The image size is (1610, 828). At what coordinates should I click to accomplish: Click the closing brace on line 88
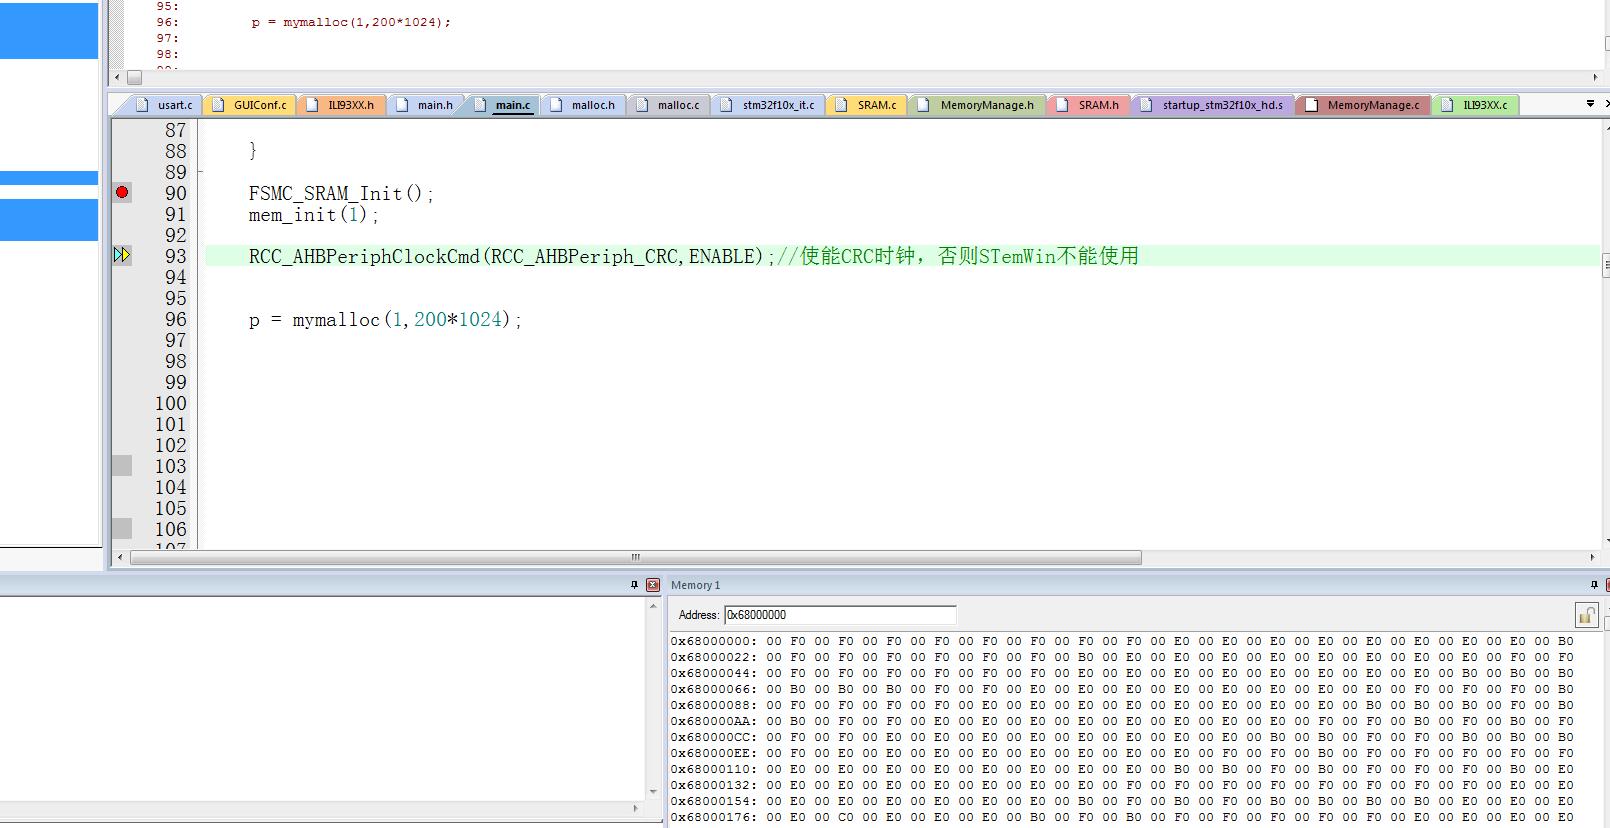[253, 150]
